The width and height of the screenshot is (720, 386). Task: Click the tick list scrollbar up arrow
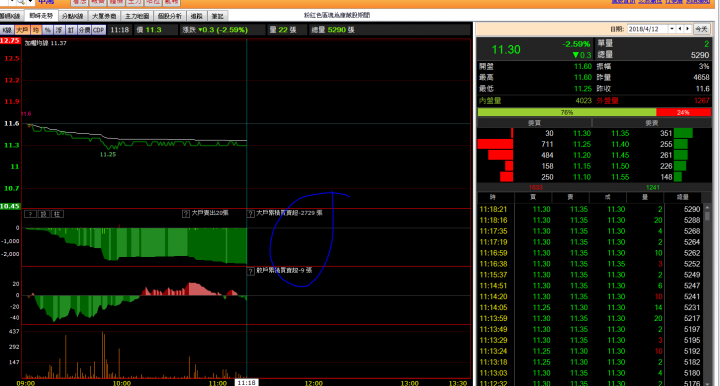click(x=707, y=208)
